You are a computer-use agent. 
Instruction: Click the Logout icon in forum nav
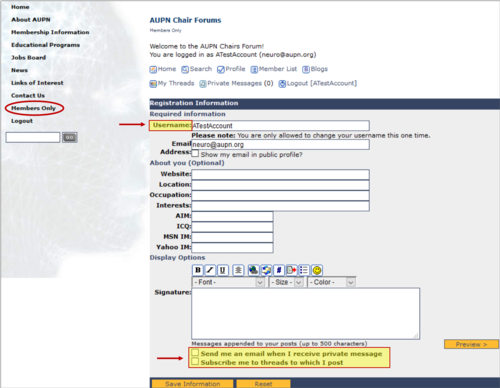tap(282, 84)
